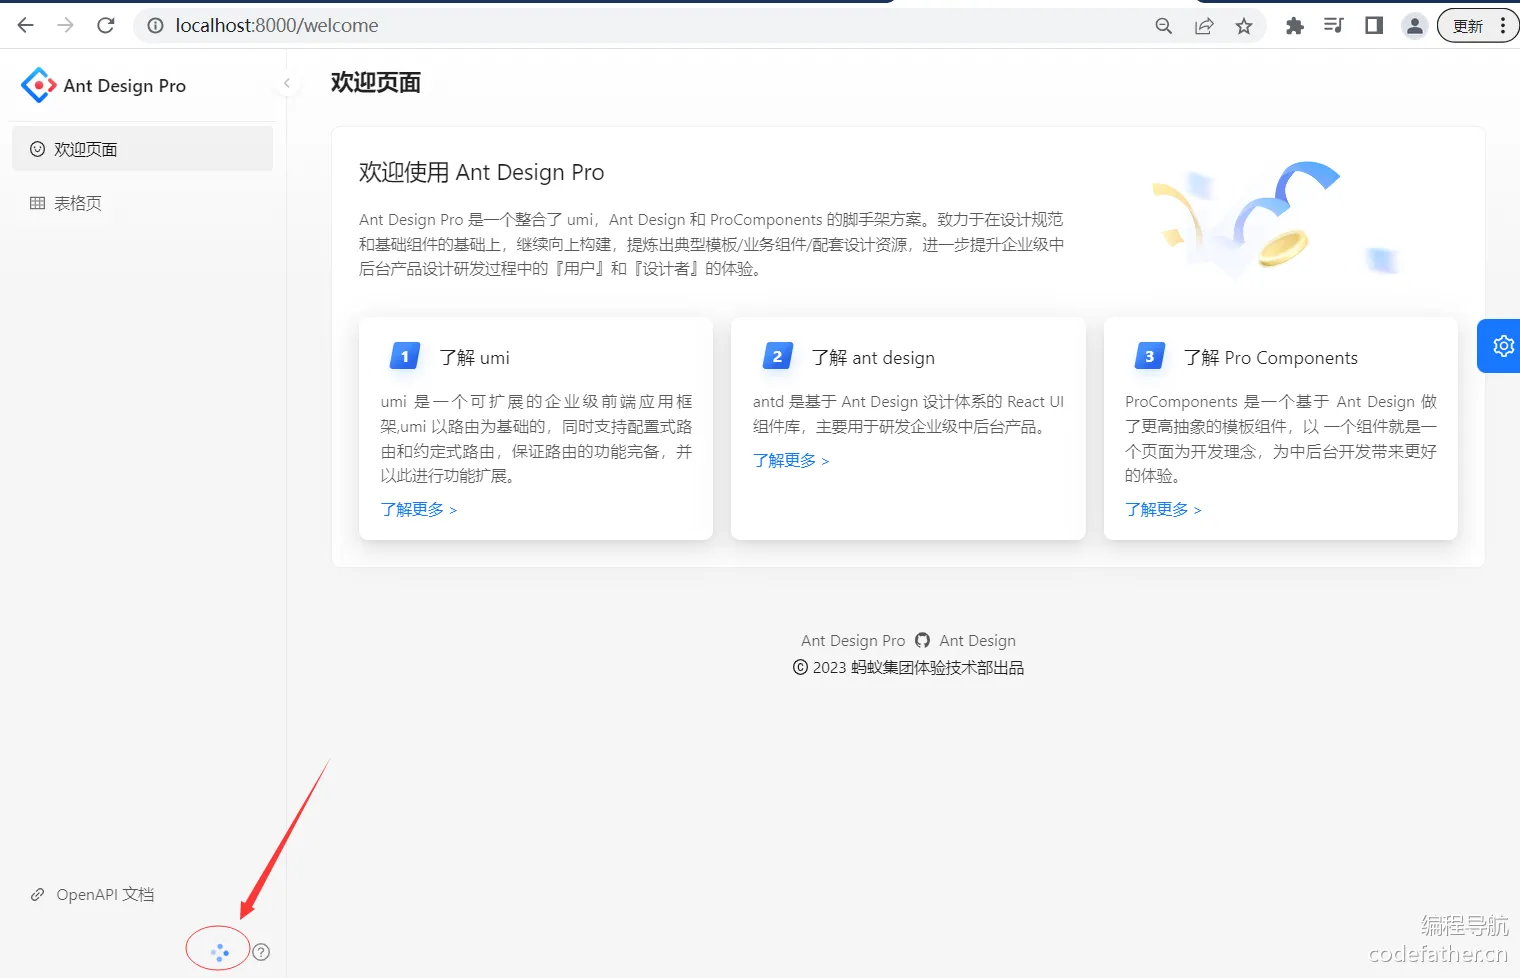Screen dimensions: 1520x978
Task: Click 了解更多 link in the umi card
Action: coord(419,510)
